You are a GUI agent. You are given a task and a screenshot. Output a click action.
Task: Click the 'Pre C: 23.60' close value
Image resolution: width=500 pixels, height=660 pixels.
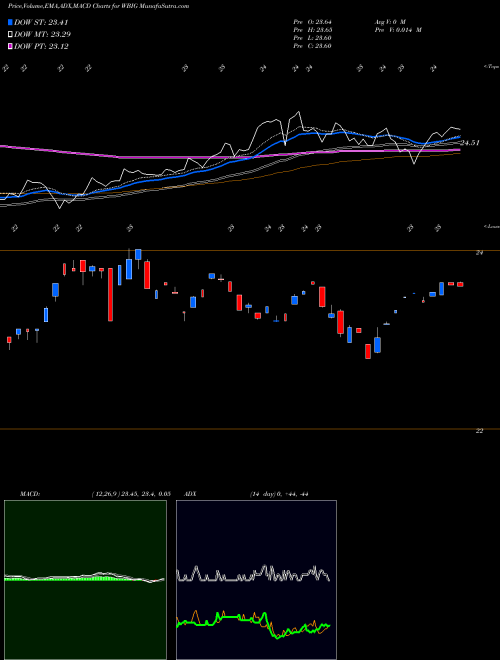[313, 46]
